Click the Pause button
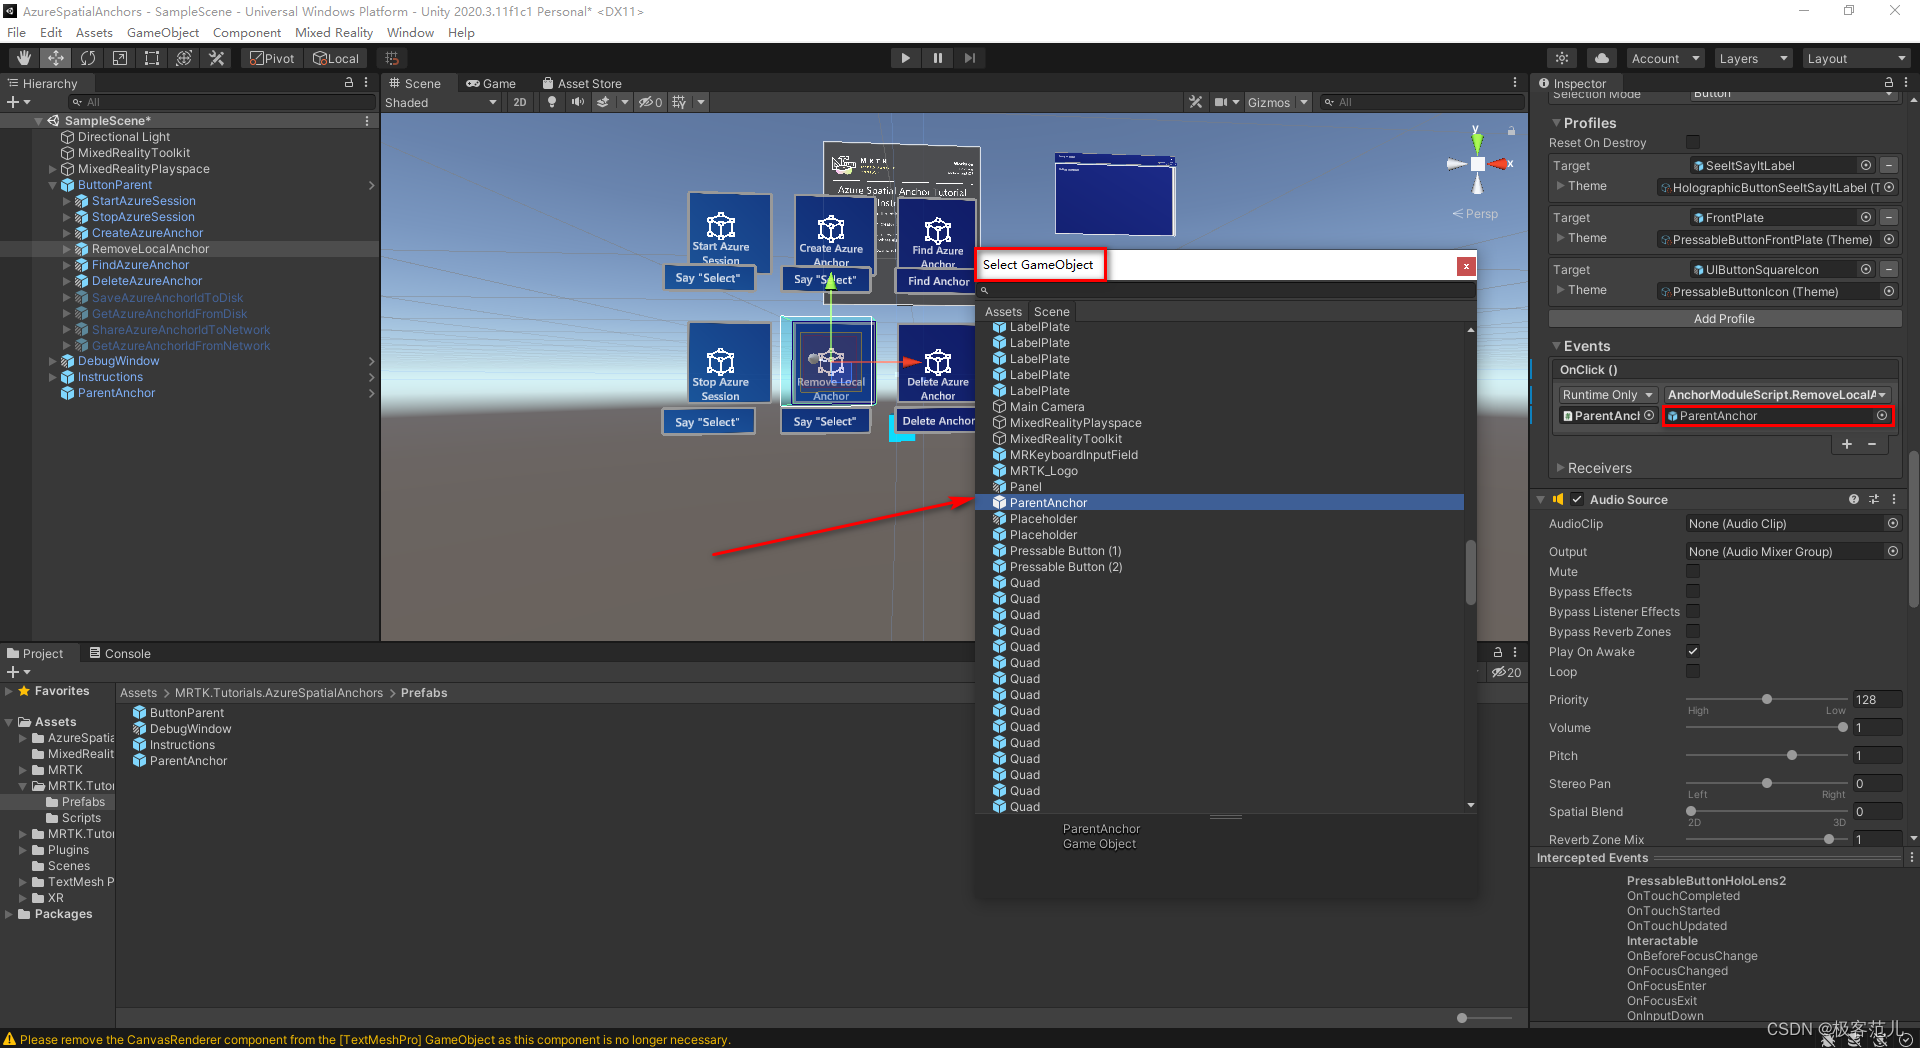Screen dimensions: 1920x1048 [x=937, y=58]
